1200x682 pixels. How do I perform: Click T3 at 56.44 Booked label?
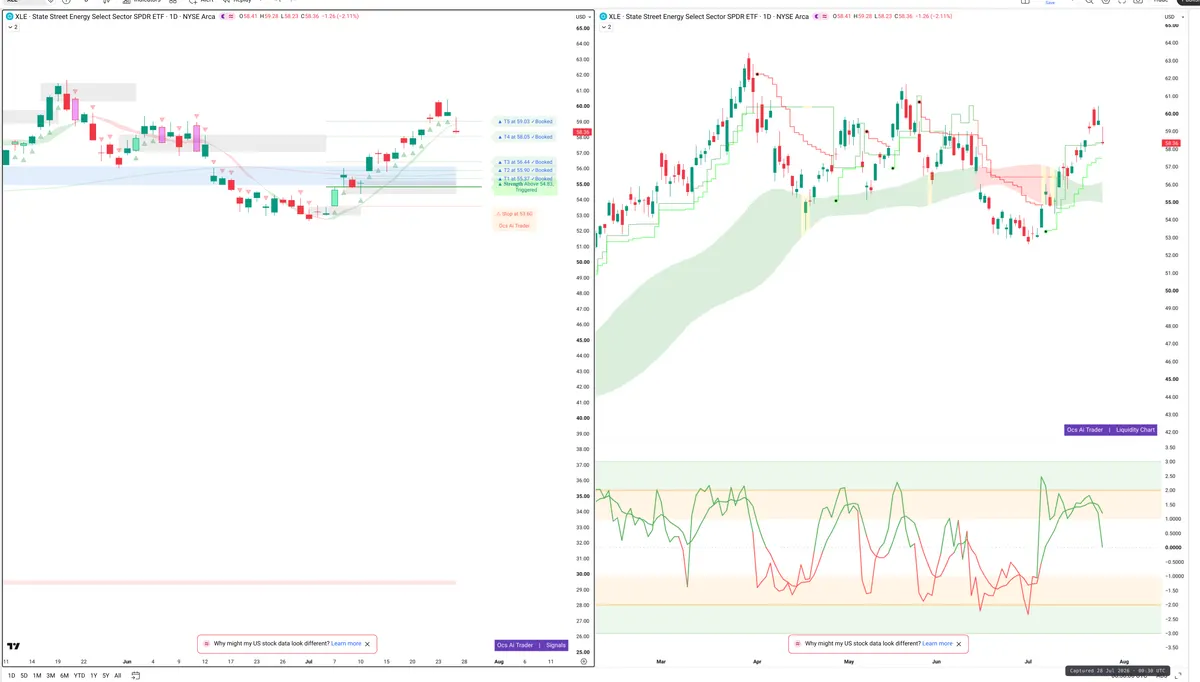click(525, 162)
